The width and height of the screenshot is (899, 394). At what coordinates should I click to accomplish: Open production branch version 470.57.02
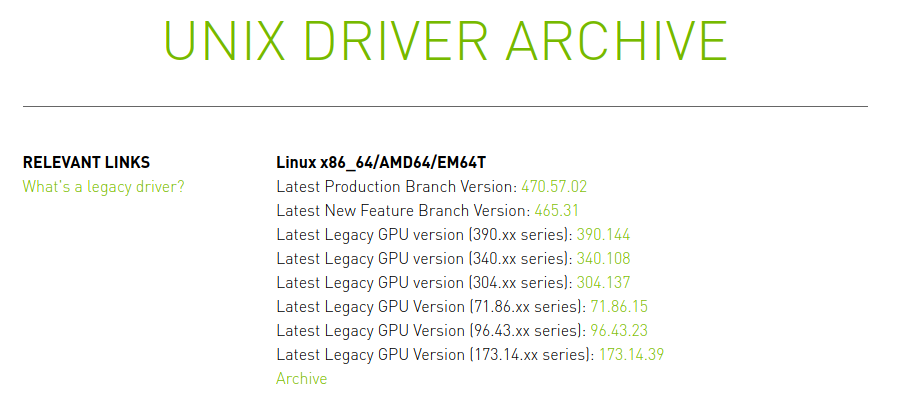554,187
